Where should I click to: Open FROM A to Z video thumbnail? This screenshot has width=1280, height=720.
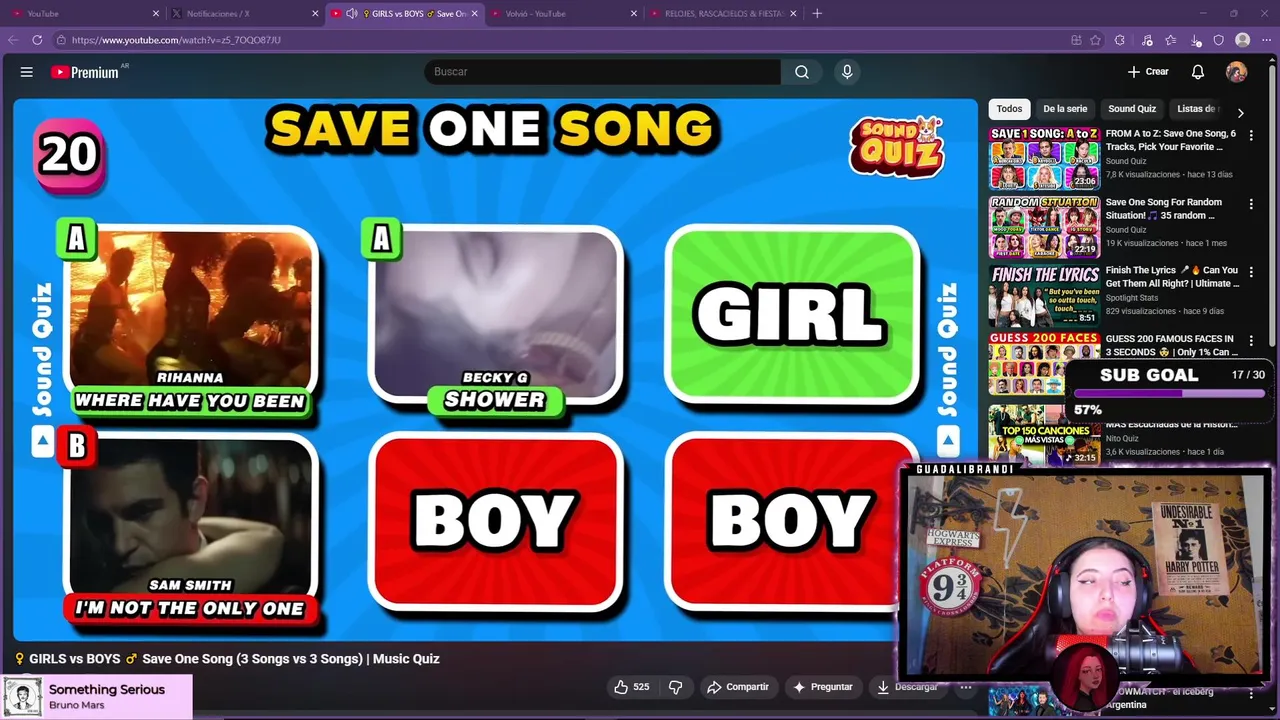point(1044,158)
